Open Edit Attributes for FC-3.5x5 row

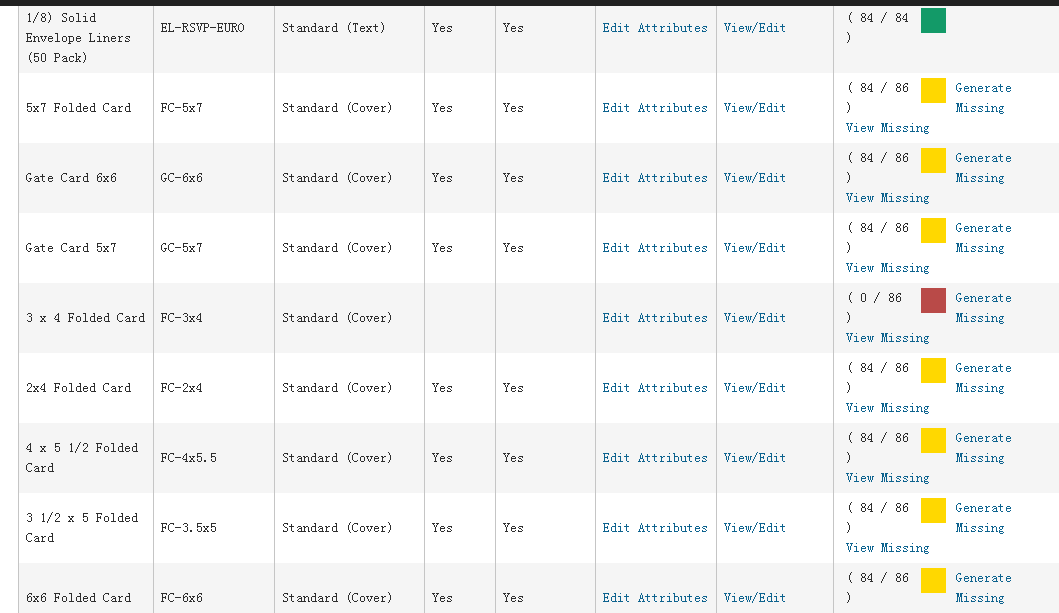[654, 528]
